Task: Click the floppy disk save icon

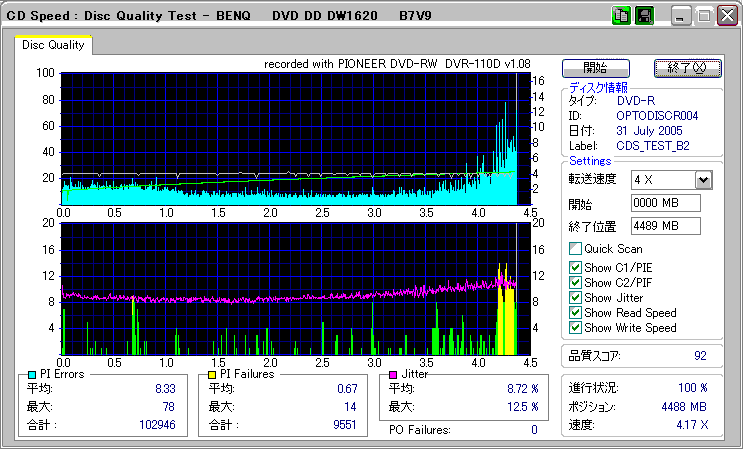Action: click(x=644, y=16)
